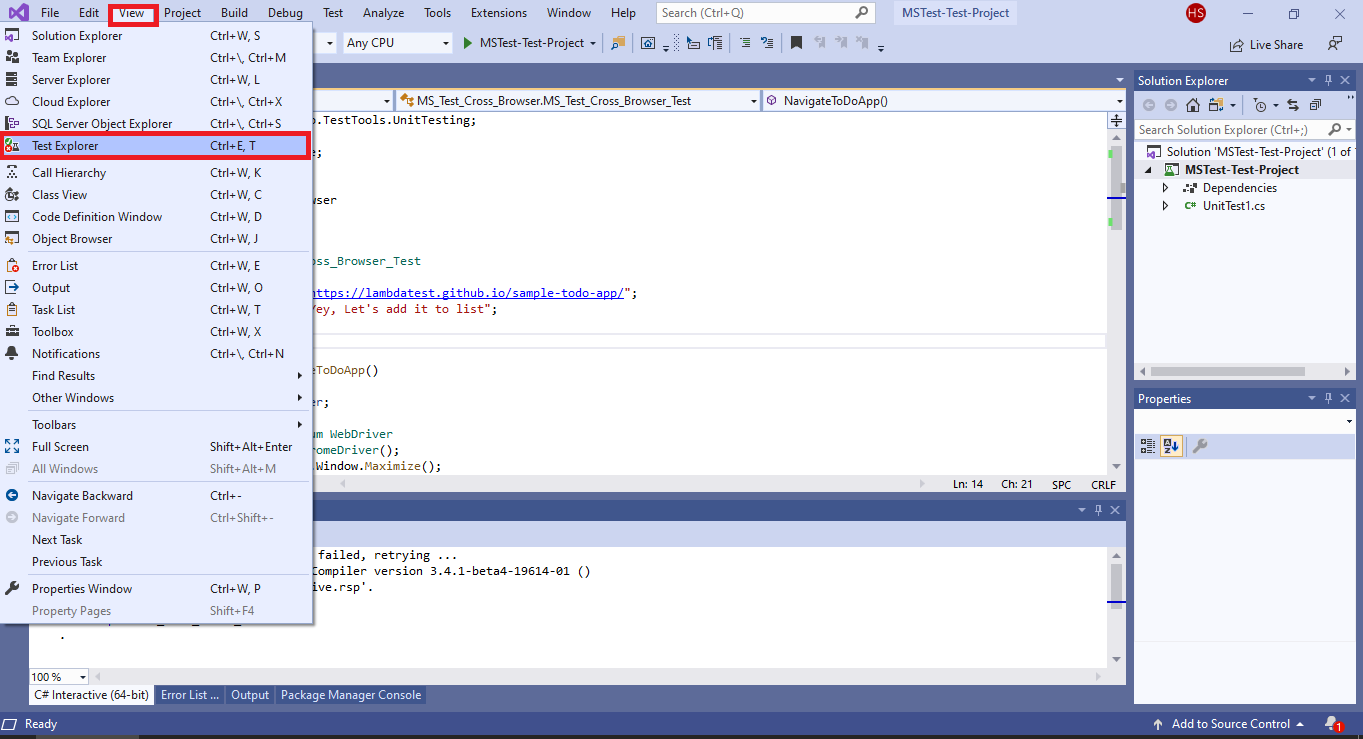Switch to the Output tab
The width and height of the screenshot is (1363, 739).
pyautogui.click(x=250, y=695)
